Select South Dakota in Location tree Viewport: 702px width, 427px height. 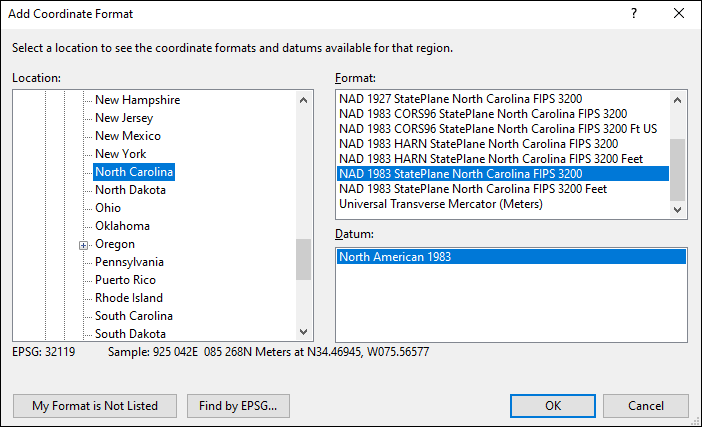point(130,333)
